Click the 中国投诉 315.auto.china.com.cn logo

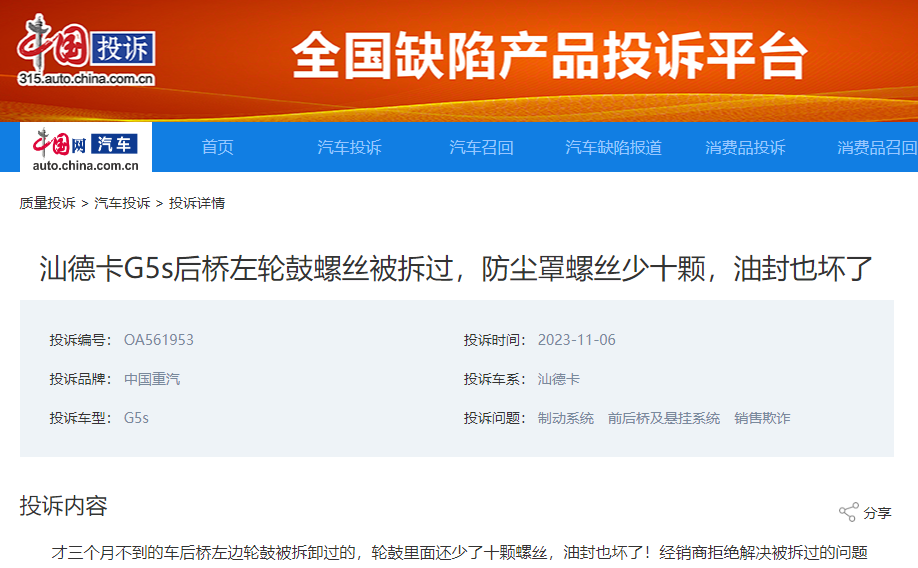pos(86,50)
